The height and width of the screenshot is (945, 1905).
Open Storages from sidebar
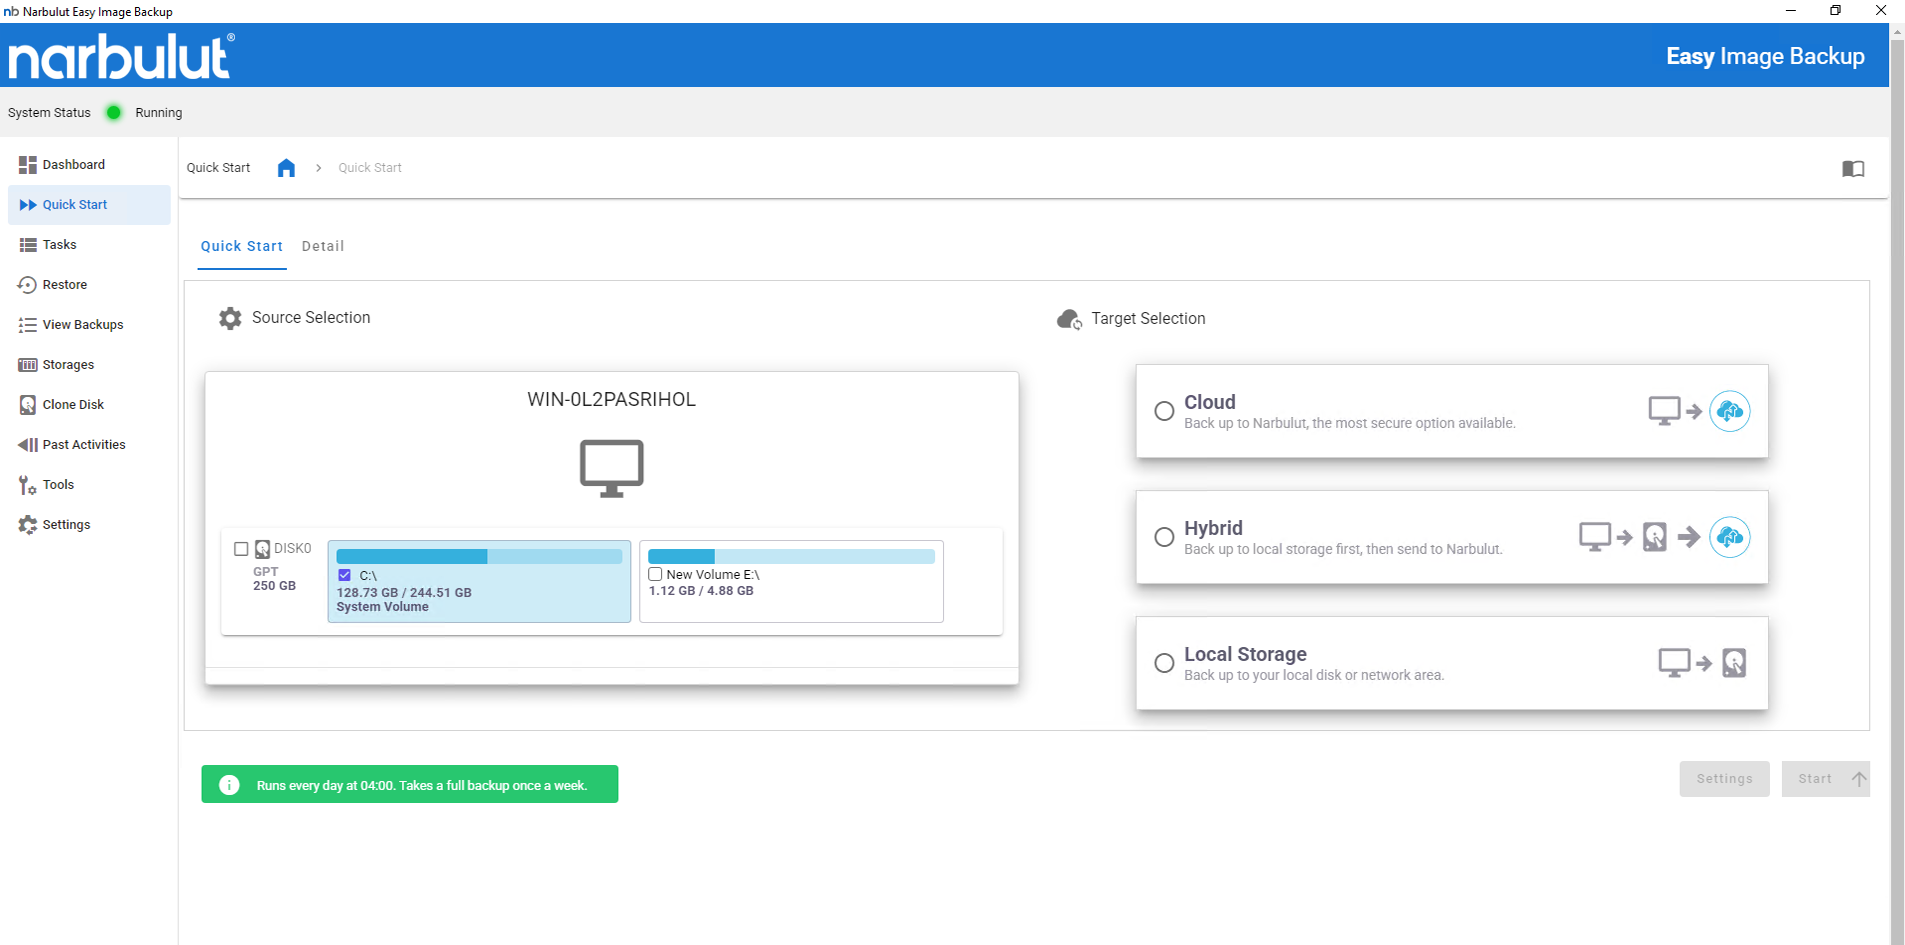click(68, 365)
